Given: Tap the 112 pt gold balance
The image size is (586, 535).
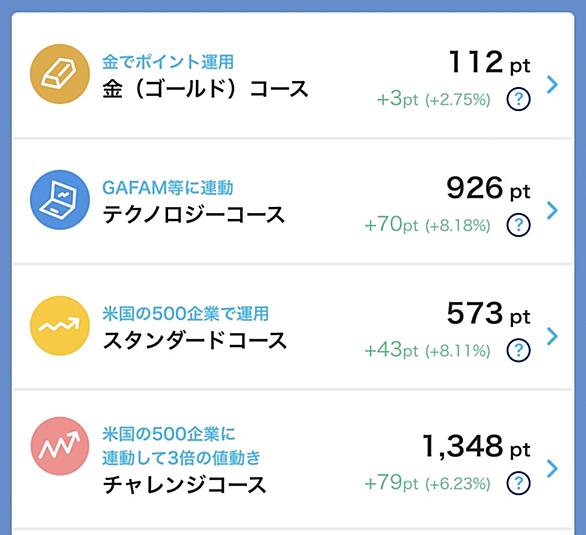Looking at the screenshot, I should pos(489,62).
